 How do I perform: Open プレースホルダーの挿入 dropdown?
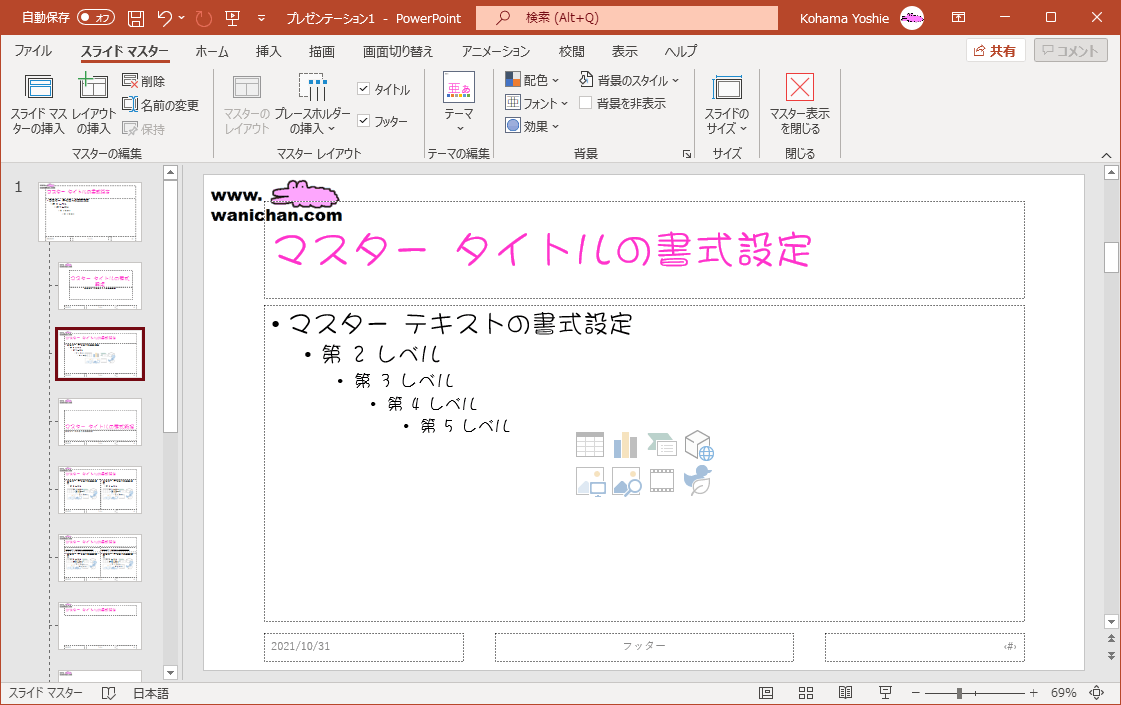click(x=312, y=104)
